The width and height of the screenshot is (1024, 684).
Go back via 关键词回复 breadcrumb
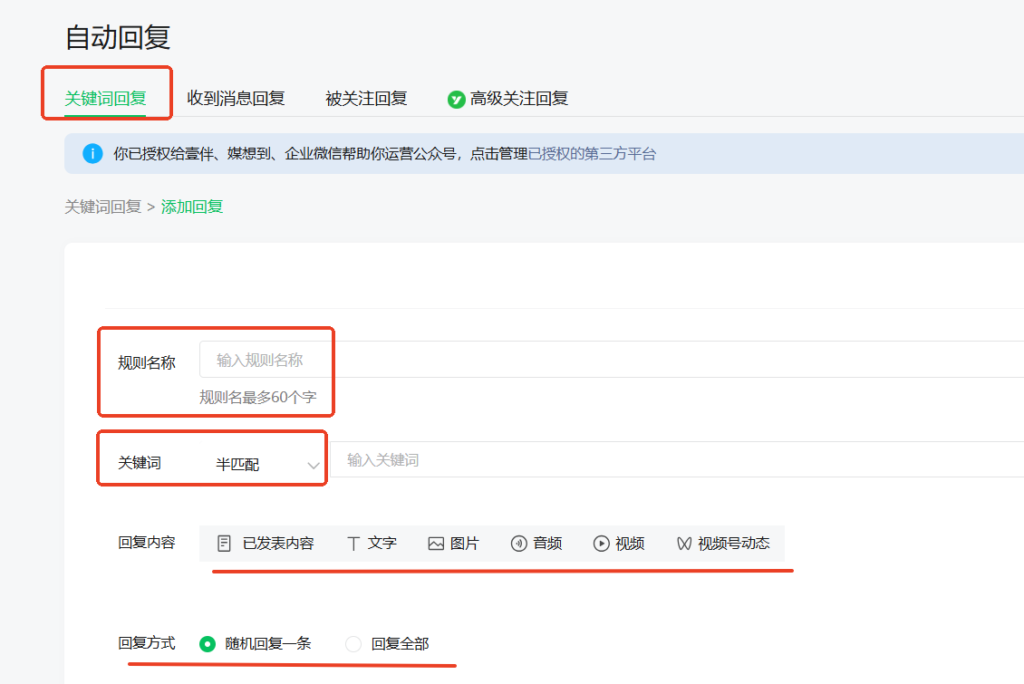click(x=103, y=207)
